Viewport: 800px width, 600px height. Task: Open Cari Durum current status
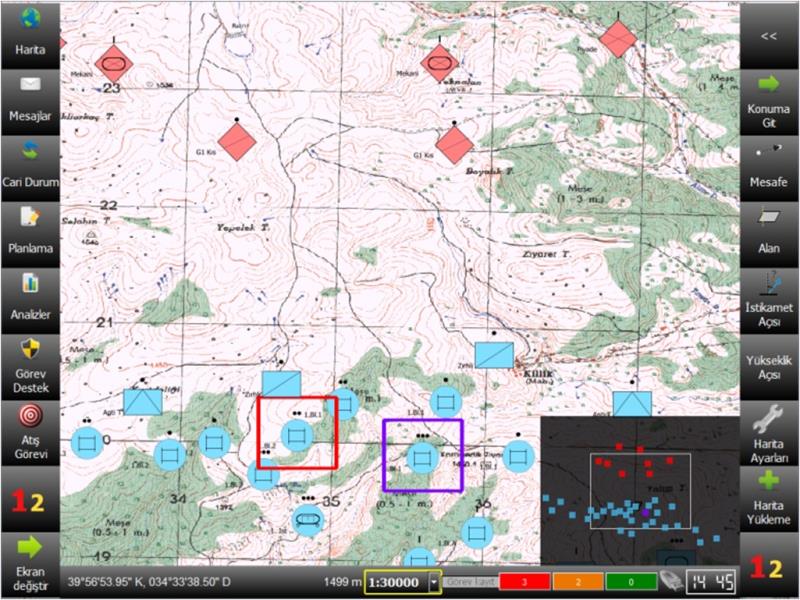pyautogui.click(x=30, y=164)
